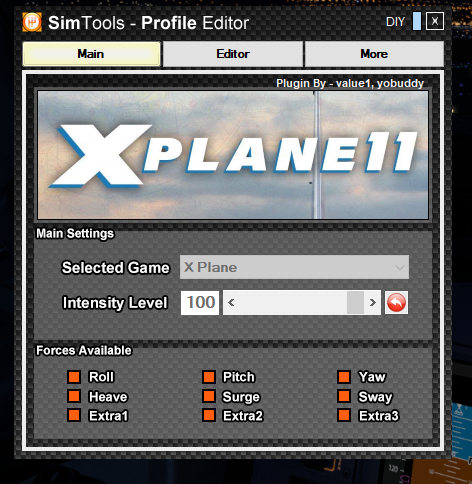Viewport: 472px width, 484px height.
Task: Switch to the Editor tab
Action: [233, 54]
